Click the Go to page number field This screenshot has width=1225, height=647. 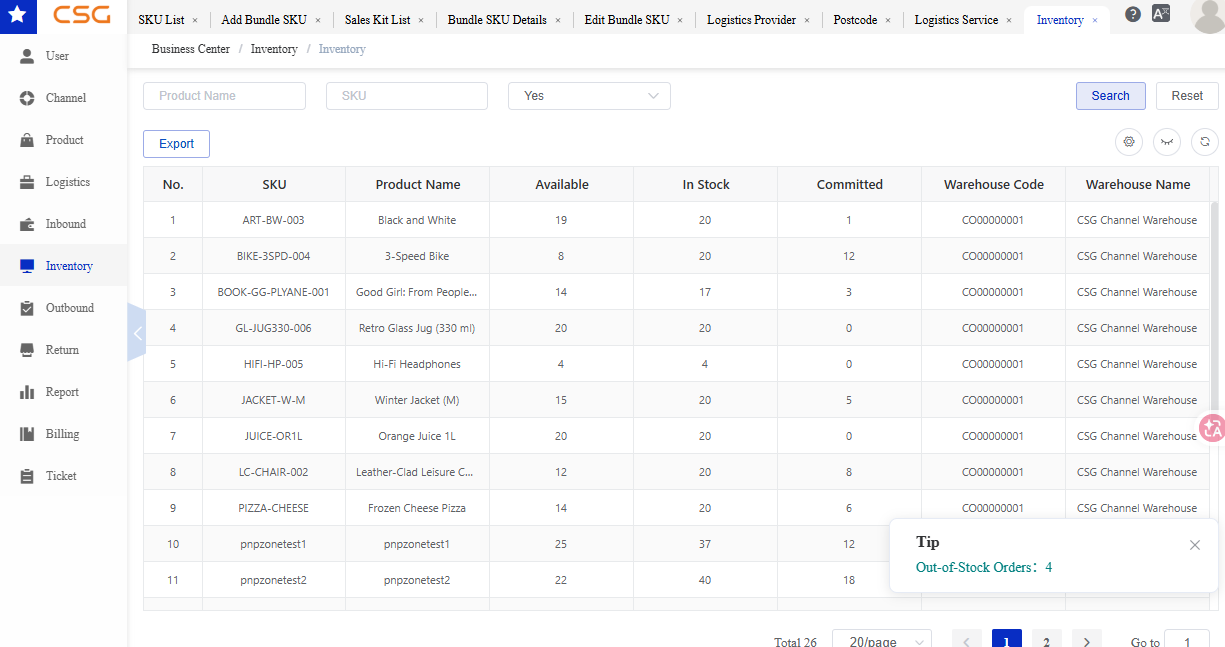1189,641
